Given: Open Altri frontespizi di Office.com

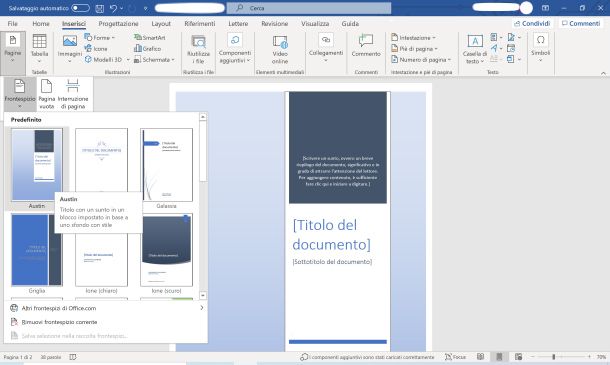Looking at the screenshot, I should (106, 308).
